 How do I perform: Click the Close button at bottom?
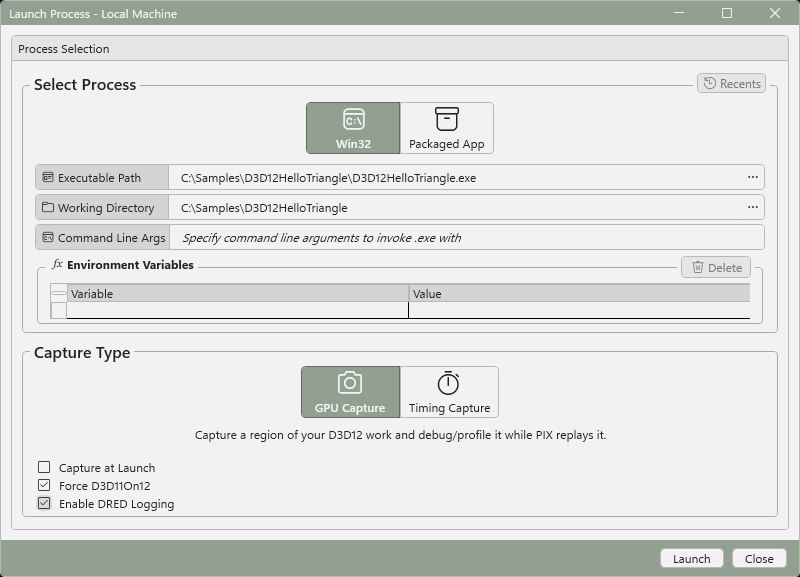759,559
